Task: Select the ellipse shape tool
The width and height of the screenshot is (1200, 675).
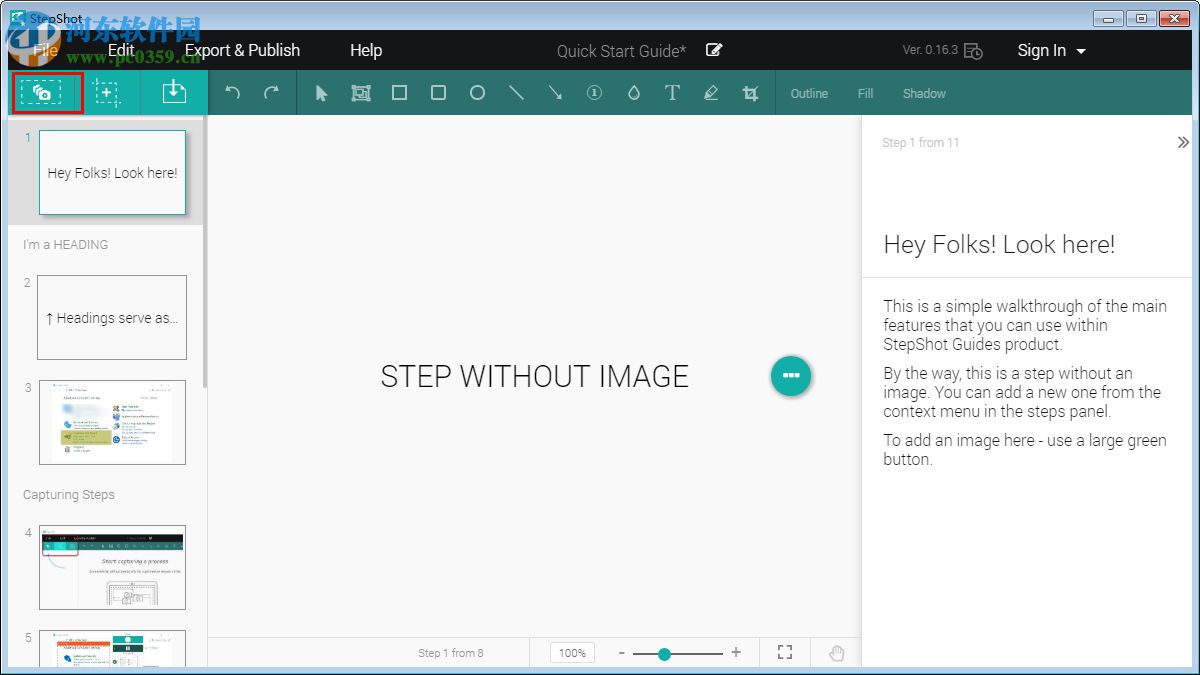Action: click(x=477, y=93)
